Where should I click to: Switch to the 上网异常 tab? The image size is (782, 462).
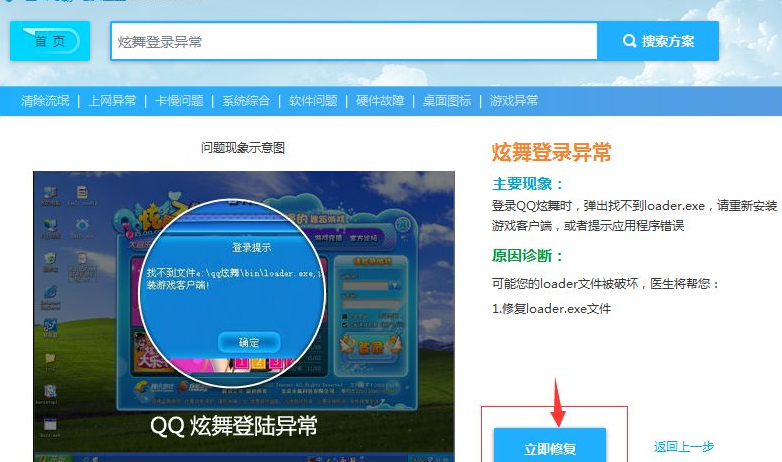[x=112, y=101]
